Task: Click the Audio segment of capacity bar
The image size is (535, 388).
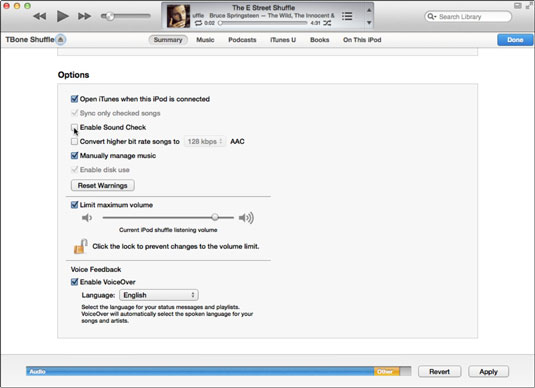Action: 200,371
